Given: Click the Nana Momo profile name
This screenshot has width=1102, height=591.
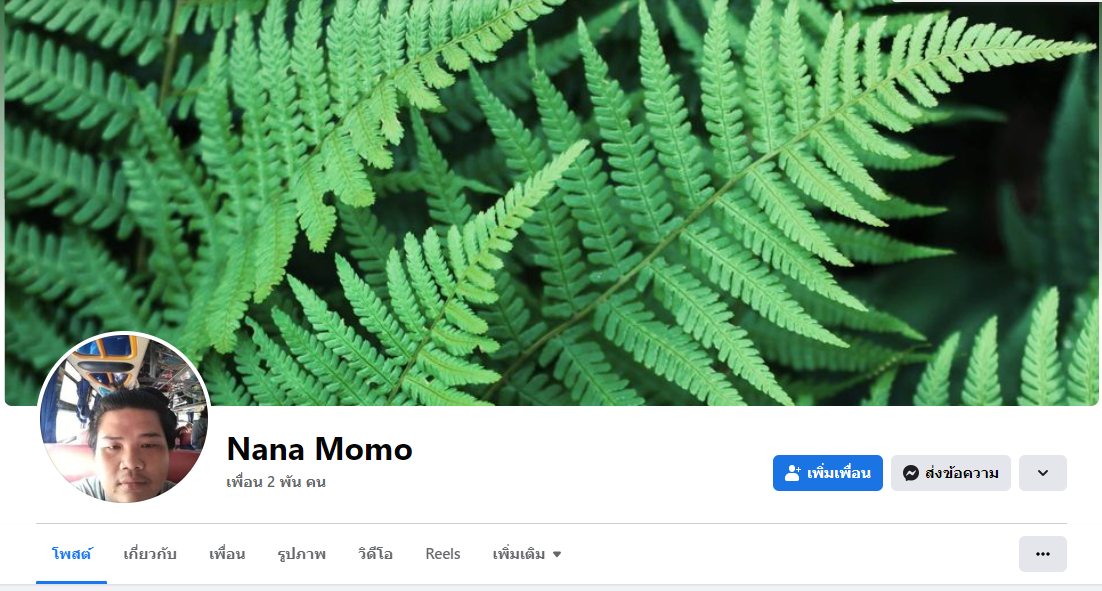Looking at the screenshot, I should click(320, 449).
